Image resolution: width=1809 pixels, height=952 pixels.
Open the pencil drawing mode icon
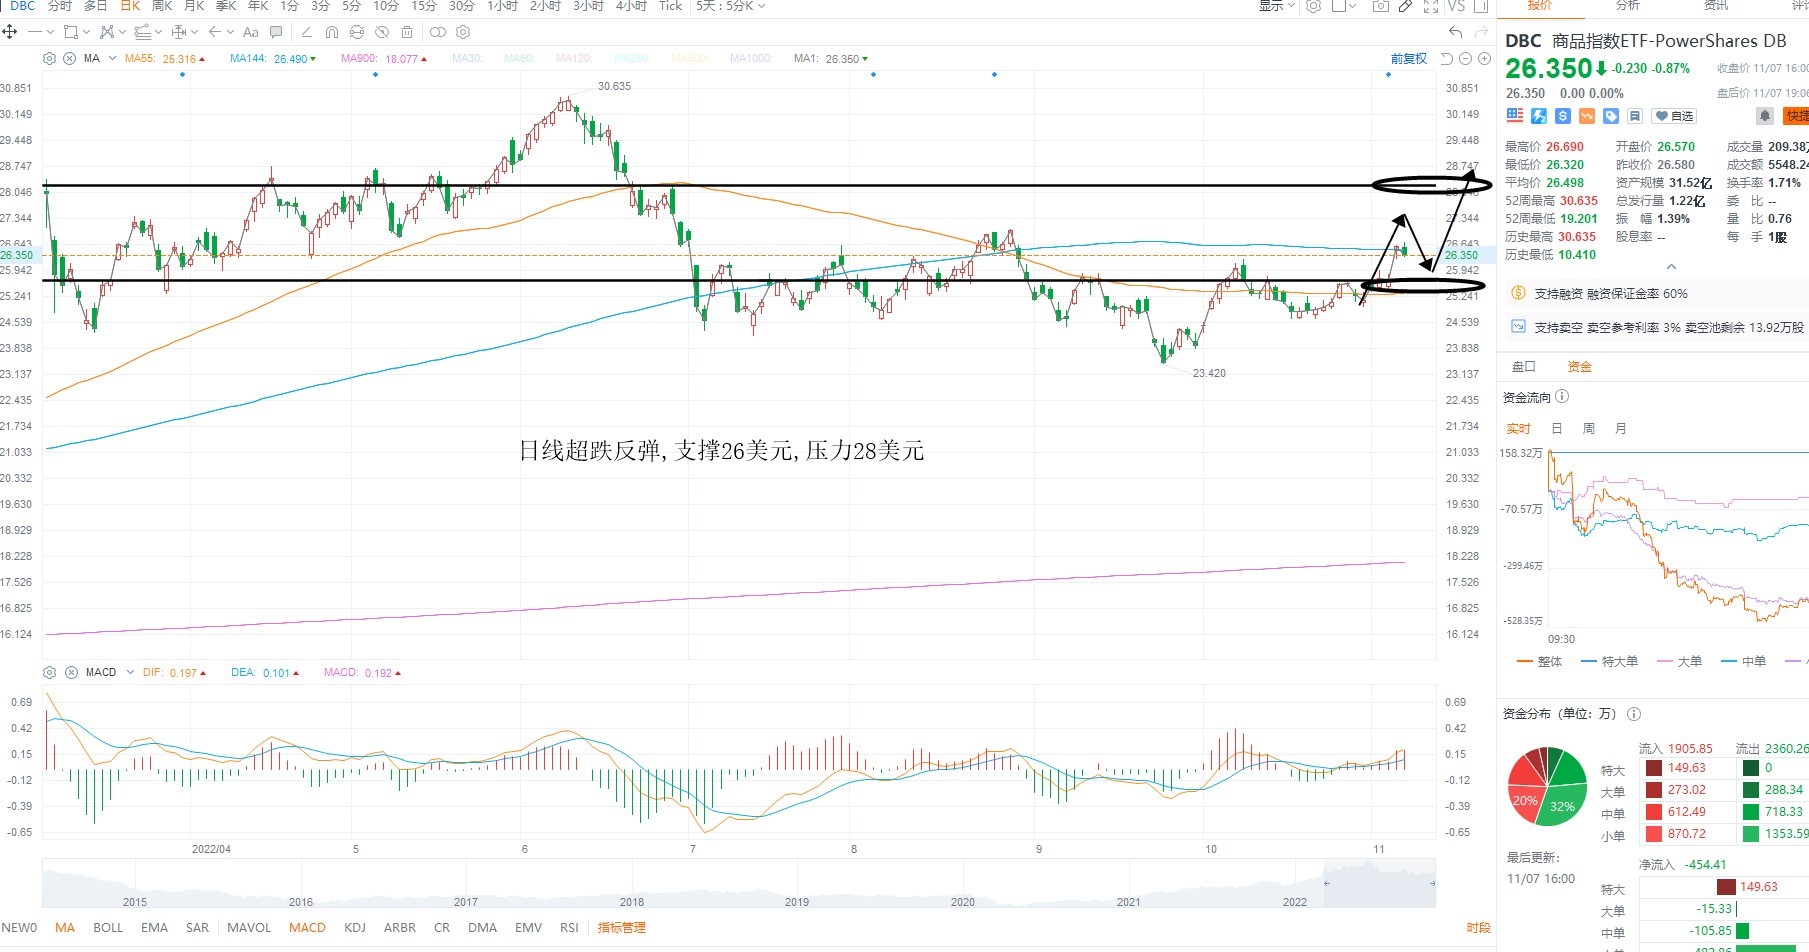(1405, 6)
